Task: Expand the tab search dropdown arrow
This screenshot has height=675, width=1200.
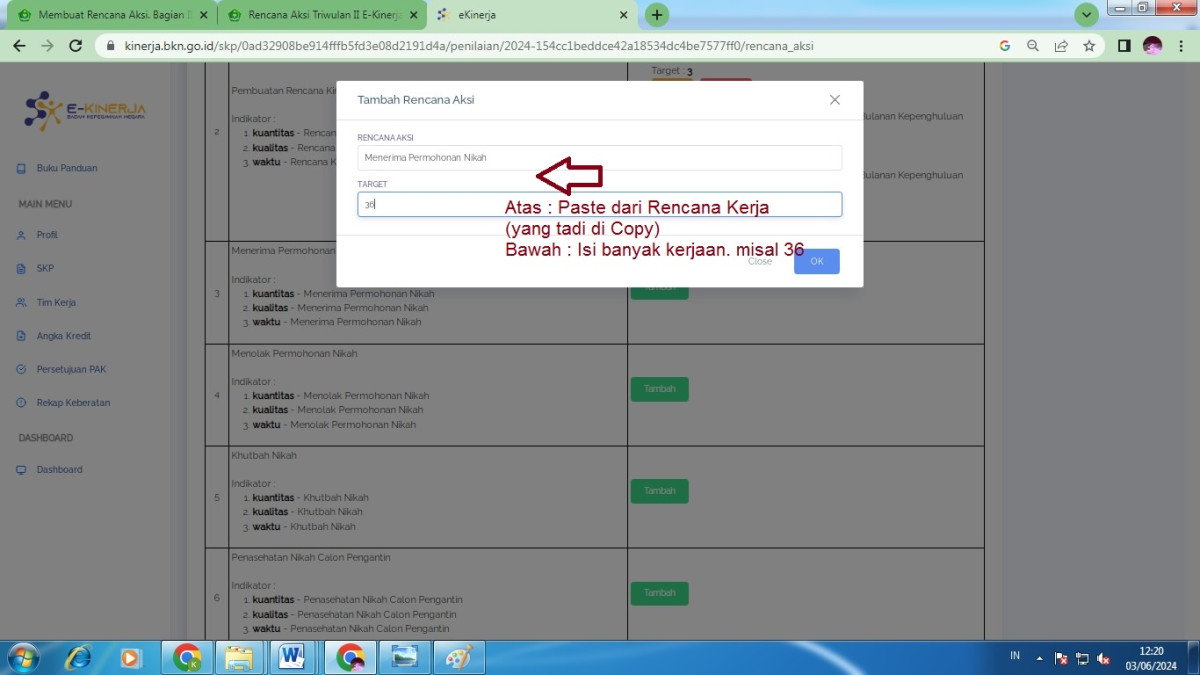Action: pyautogui.click(x=1086, y=15)
